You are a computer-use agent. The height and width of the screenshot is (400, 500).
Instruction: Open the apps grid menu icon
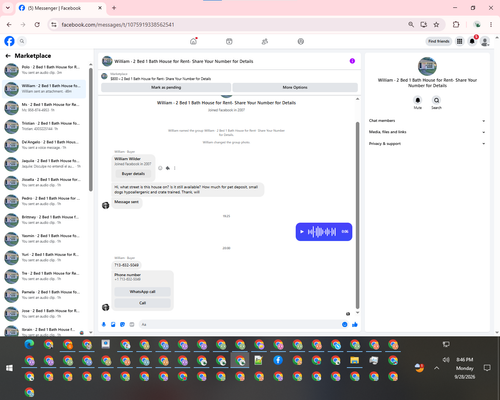point(459,41)
